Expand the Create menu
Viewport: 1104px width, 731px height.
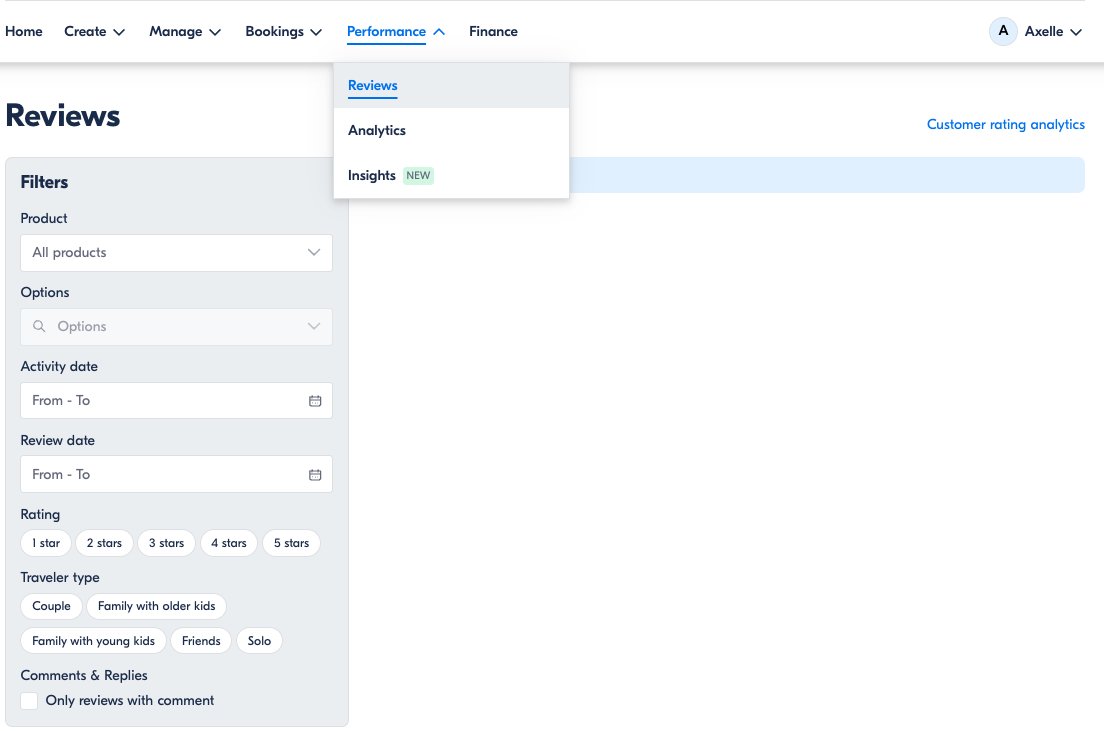coord(94,31)
